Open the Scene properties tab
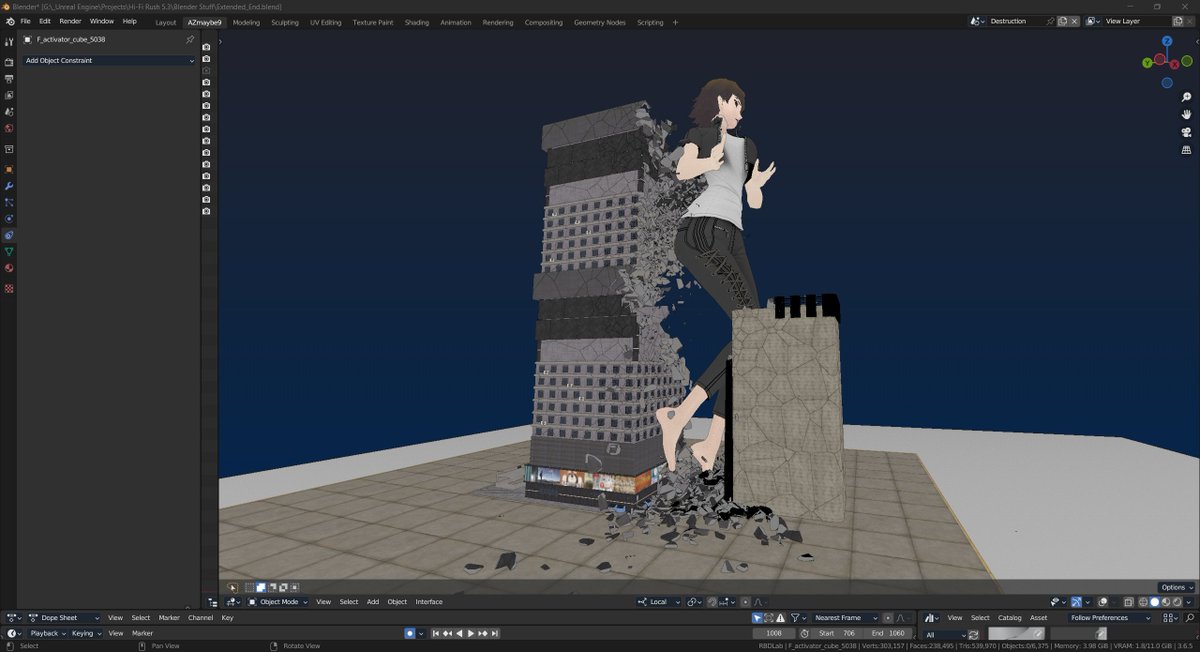 pos(9,112)
